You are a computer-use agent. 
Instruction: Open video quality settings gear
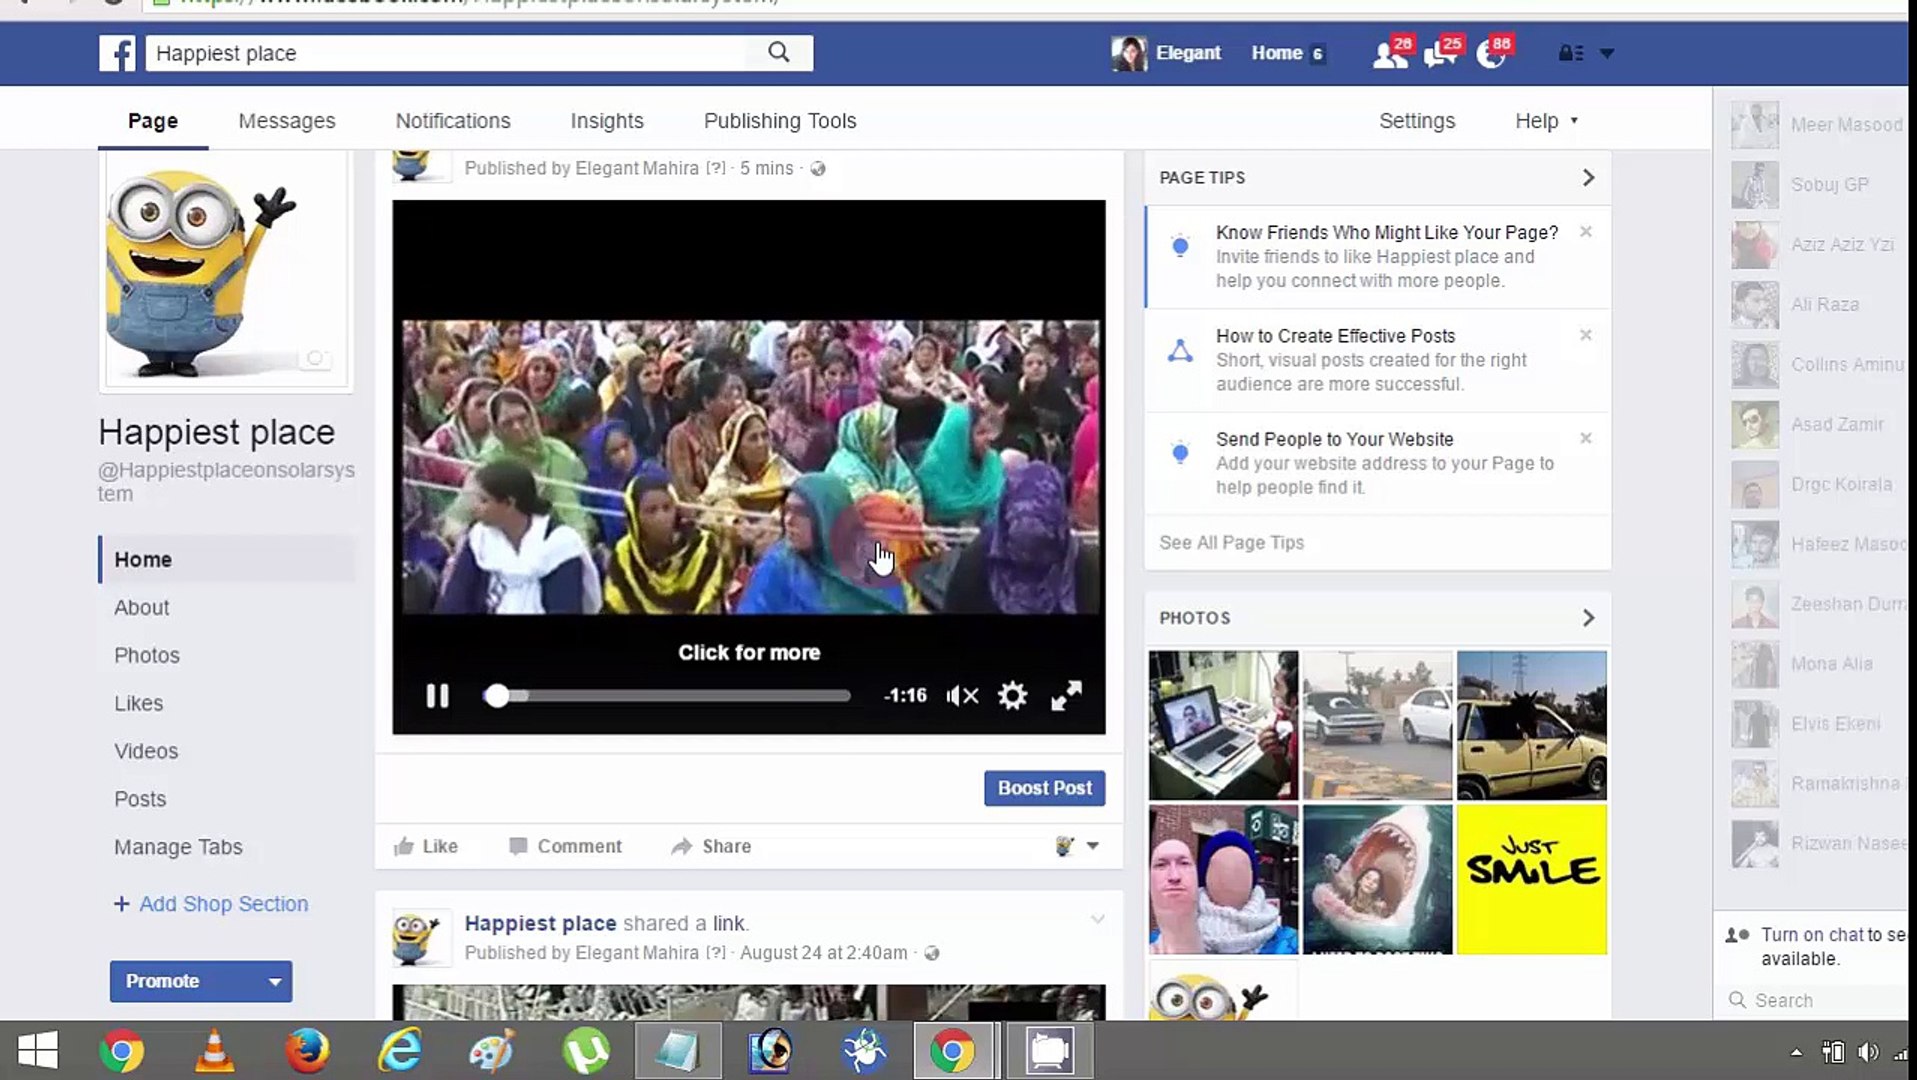1012,695
